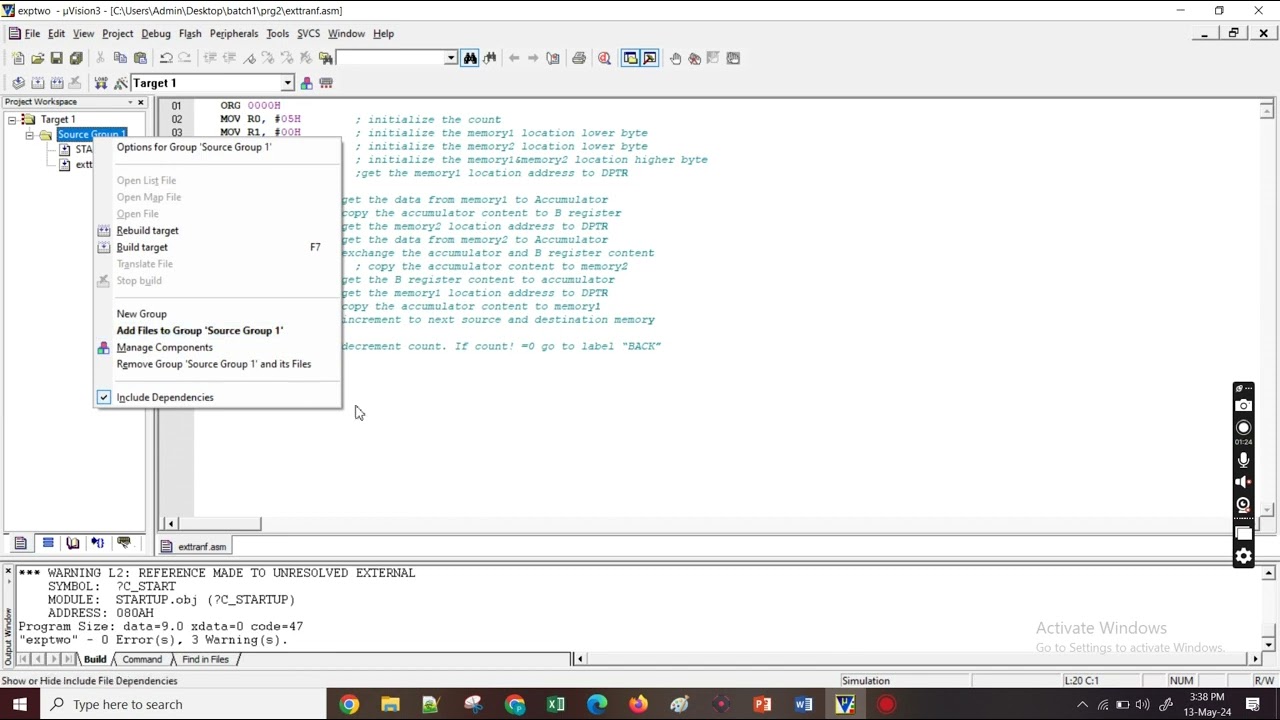Collapse the Target 1 tree node
Viewport: 1280px width, 720px height.
tap(12, 120)
